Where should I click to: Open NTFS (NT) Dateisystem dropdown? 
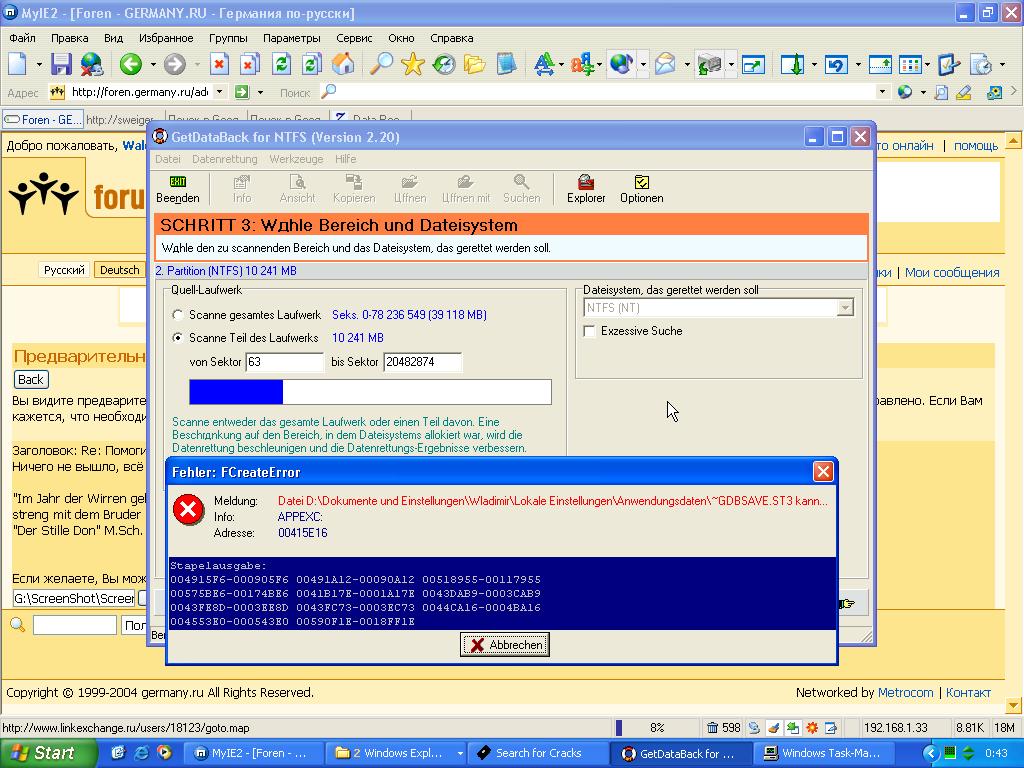[x=844, y=308]
